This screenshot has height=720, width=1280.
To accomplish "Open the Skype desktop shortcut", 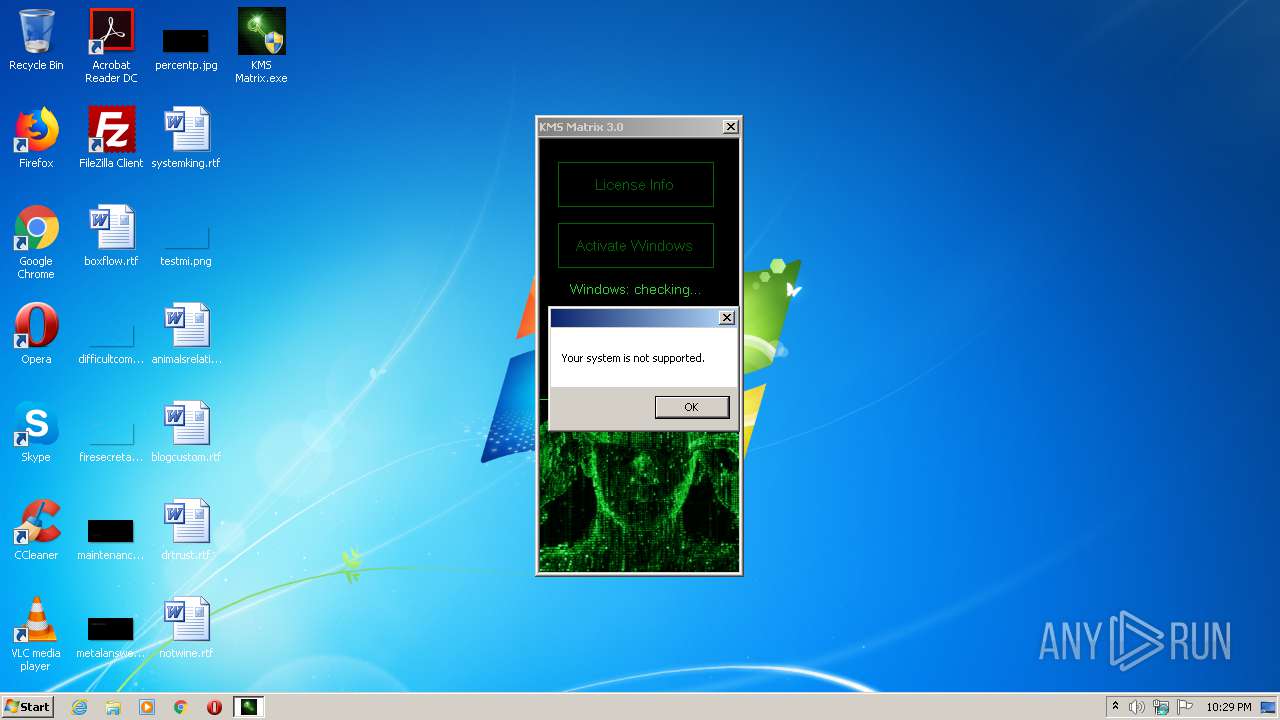I will (36, 432).
